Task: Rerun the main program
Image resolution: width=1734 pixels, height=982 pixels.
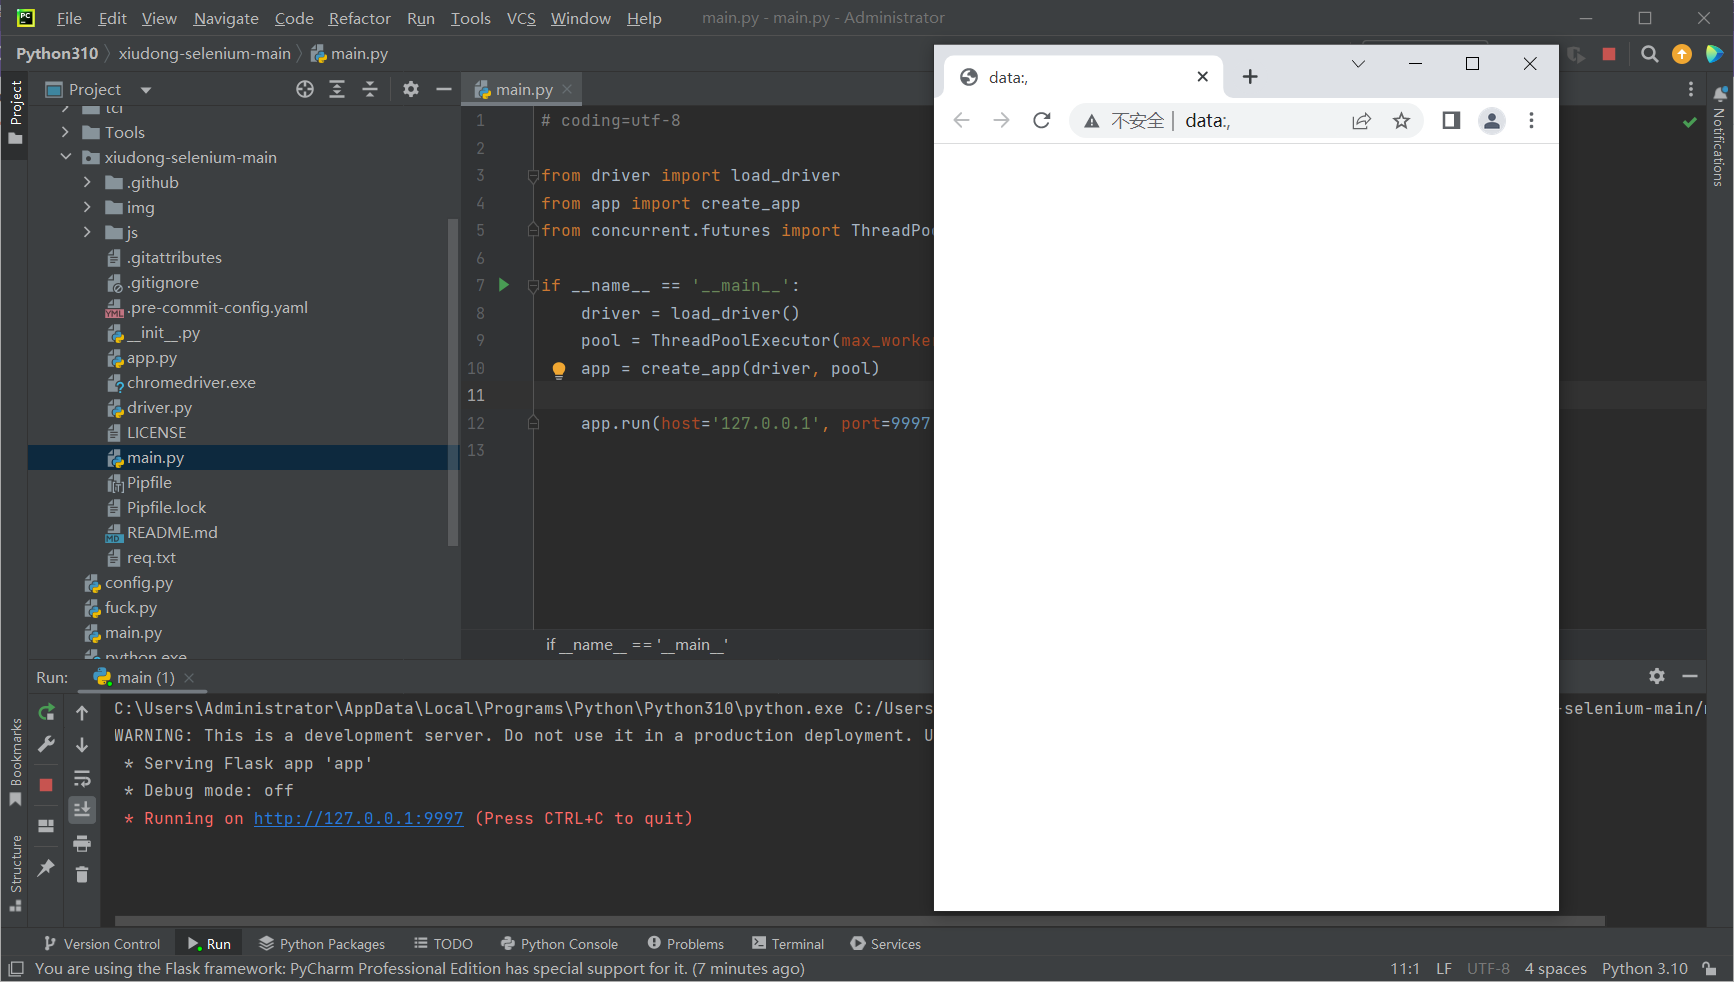Action: [46, 712]
